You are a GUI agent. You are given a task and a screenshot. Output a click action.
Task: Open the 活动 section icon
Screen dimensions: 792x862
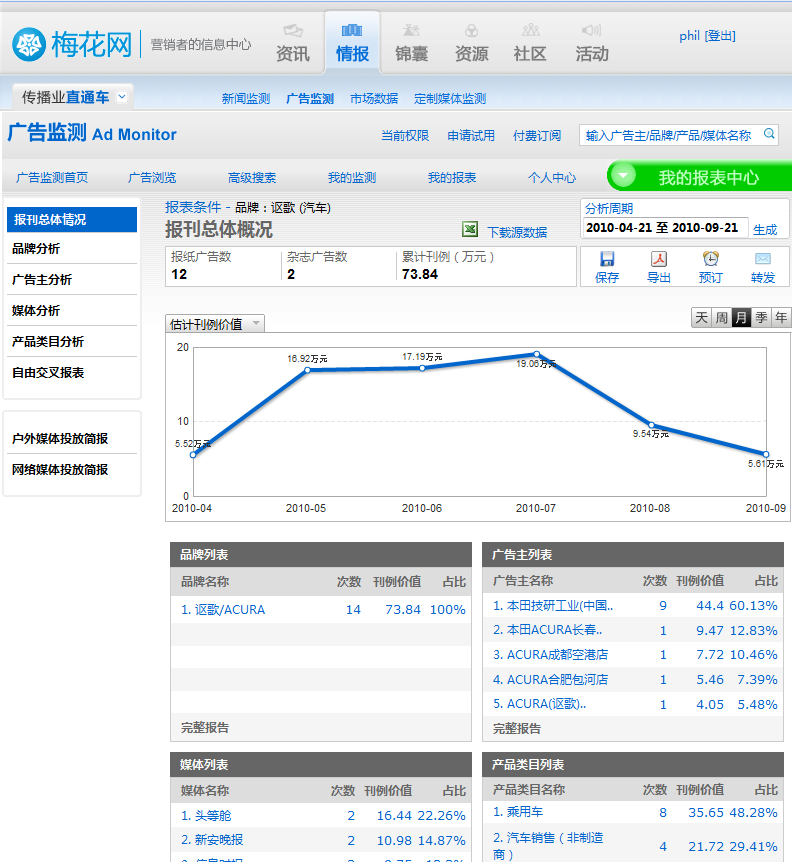coord(591,30)
